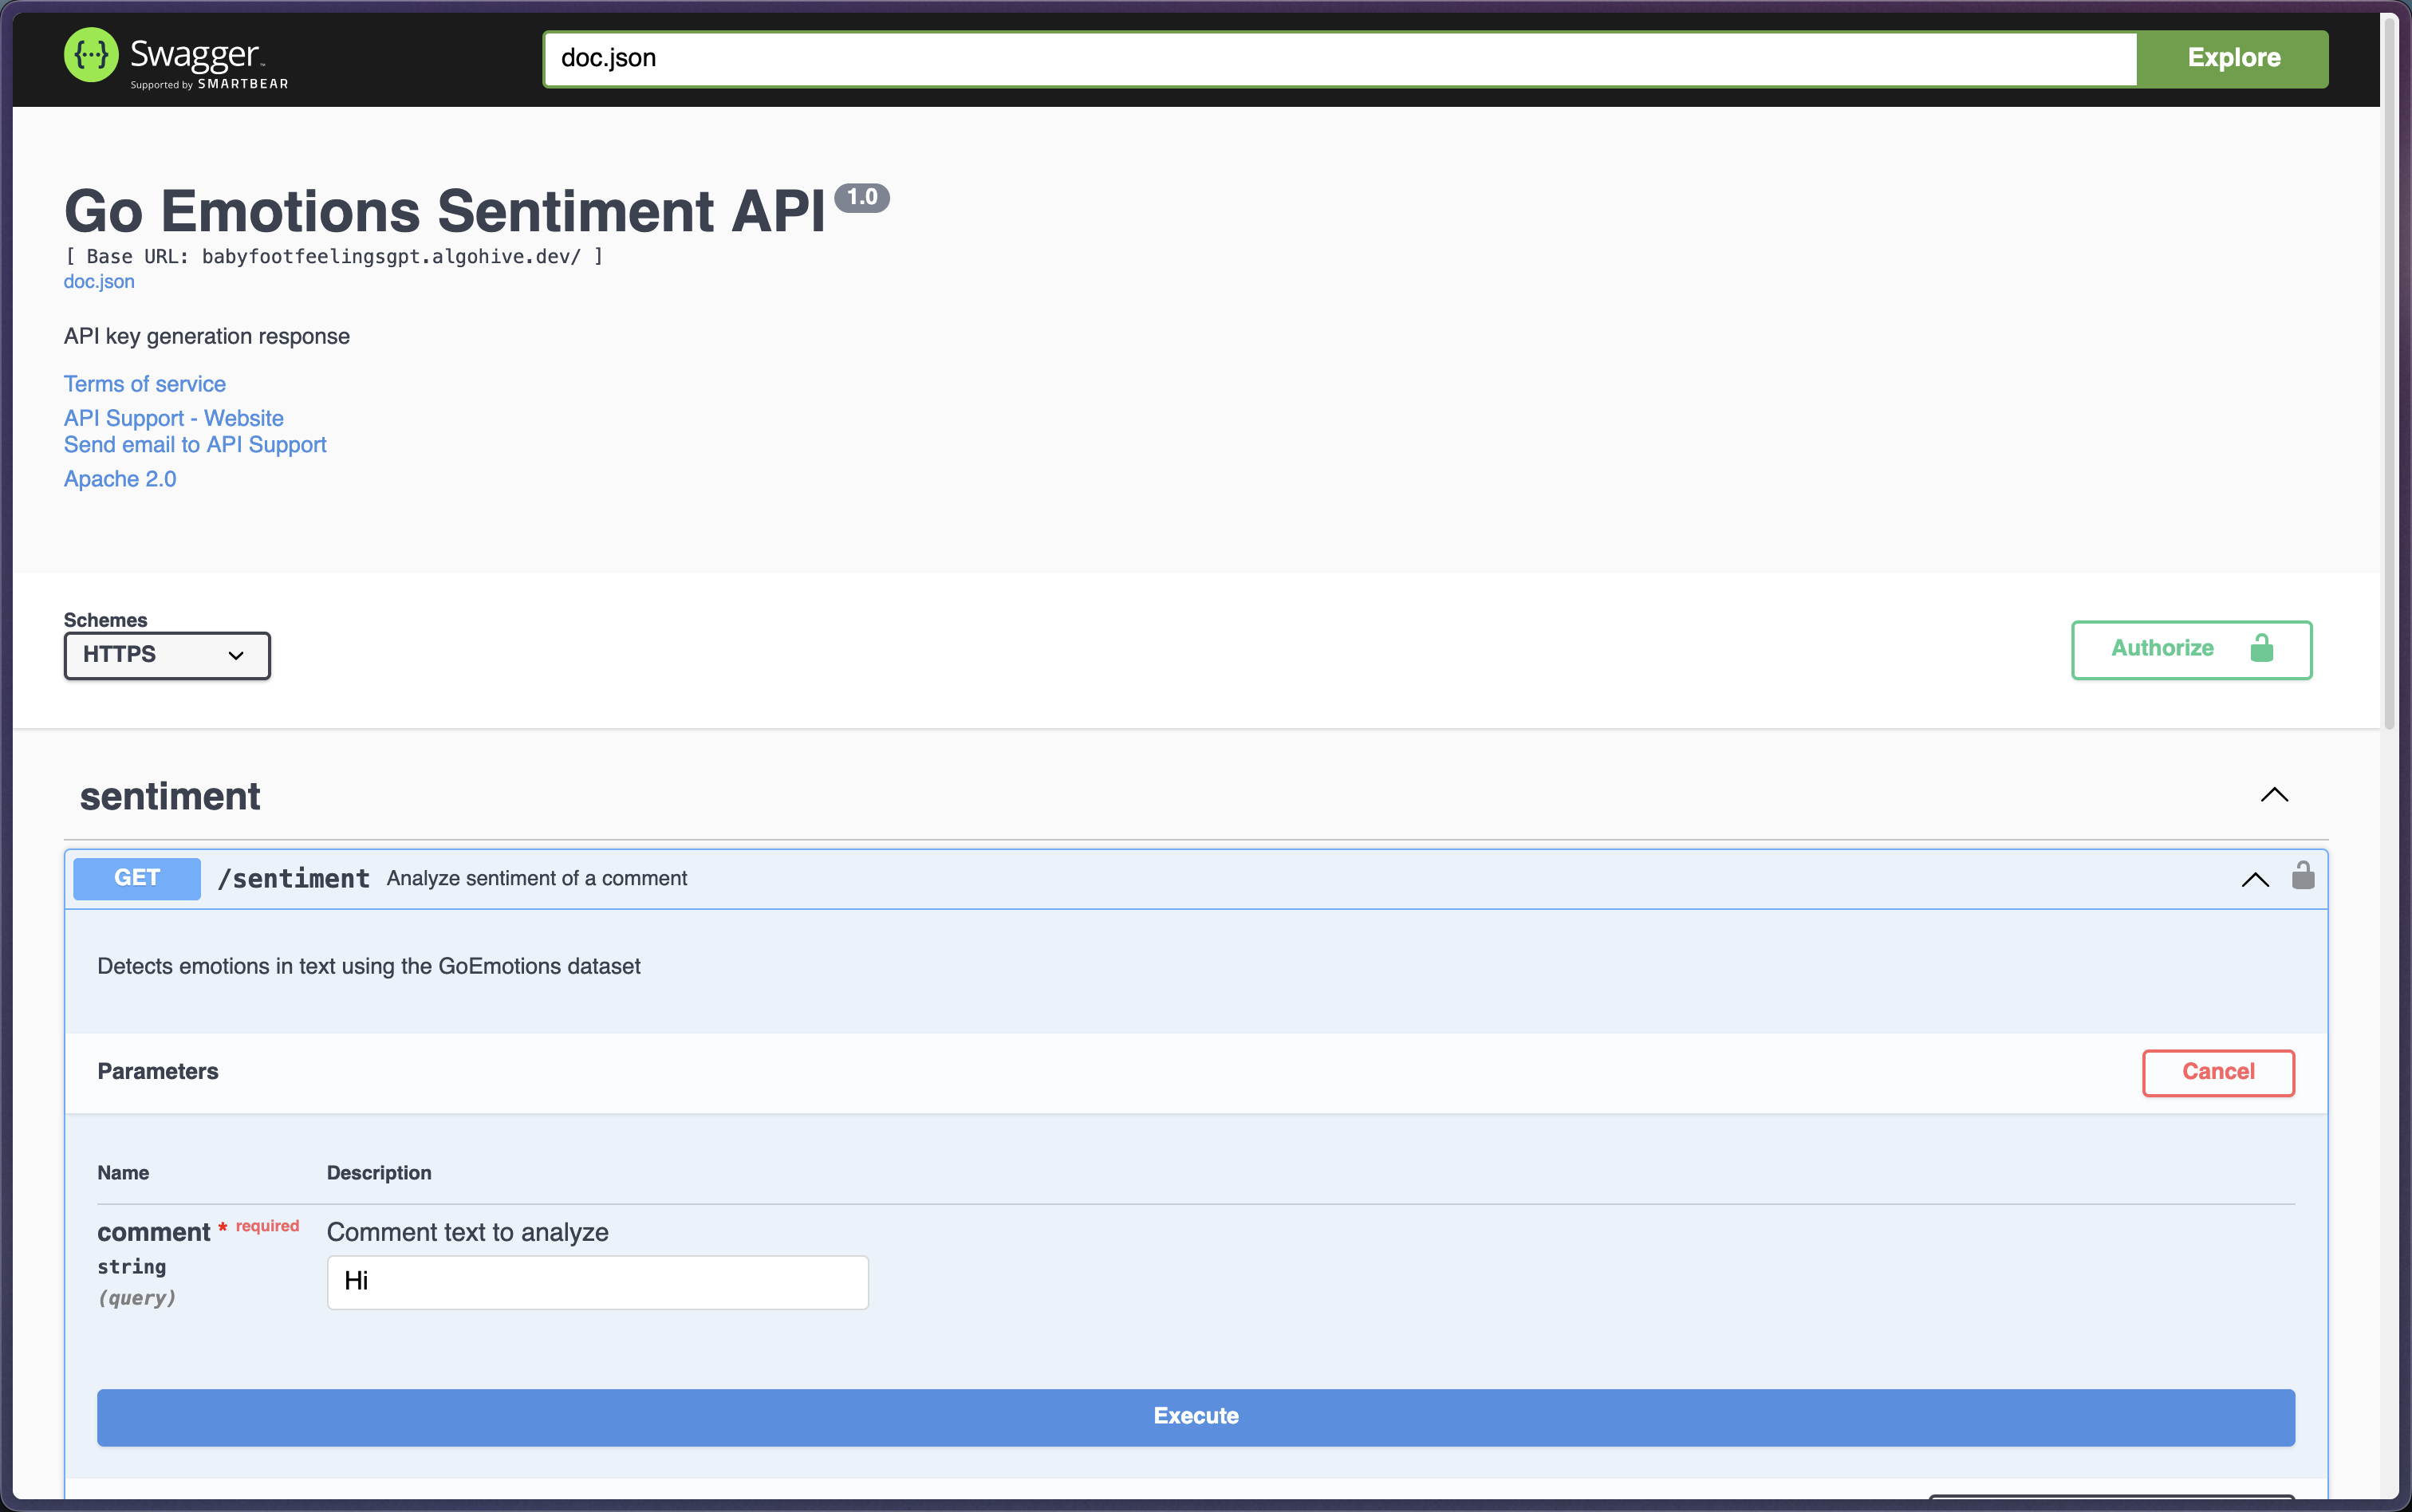Image resolution: width=2412 pixels, height=1512 pixels.
Task: Click the green lock icon in Authorize
Action: coord(2261,649)
